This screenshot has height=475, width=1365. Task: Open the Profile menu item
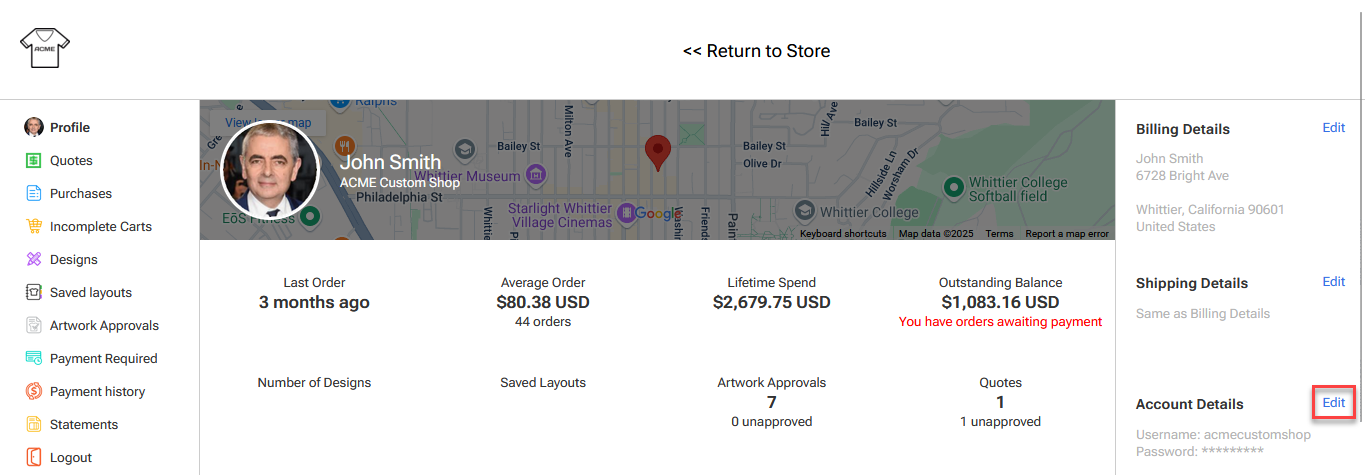point(70,128)
